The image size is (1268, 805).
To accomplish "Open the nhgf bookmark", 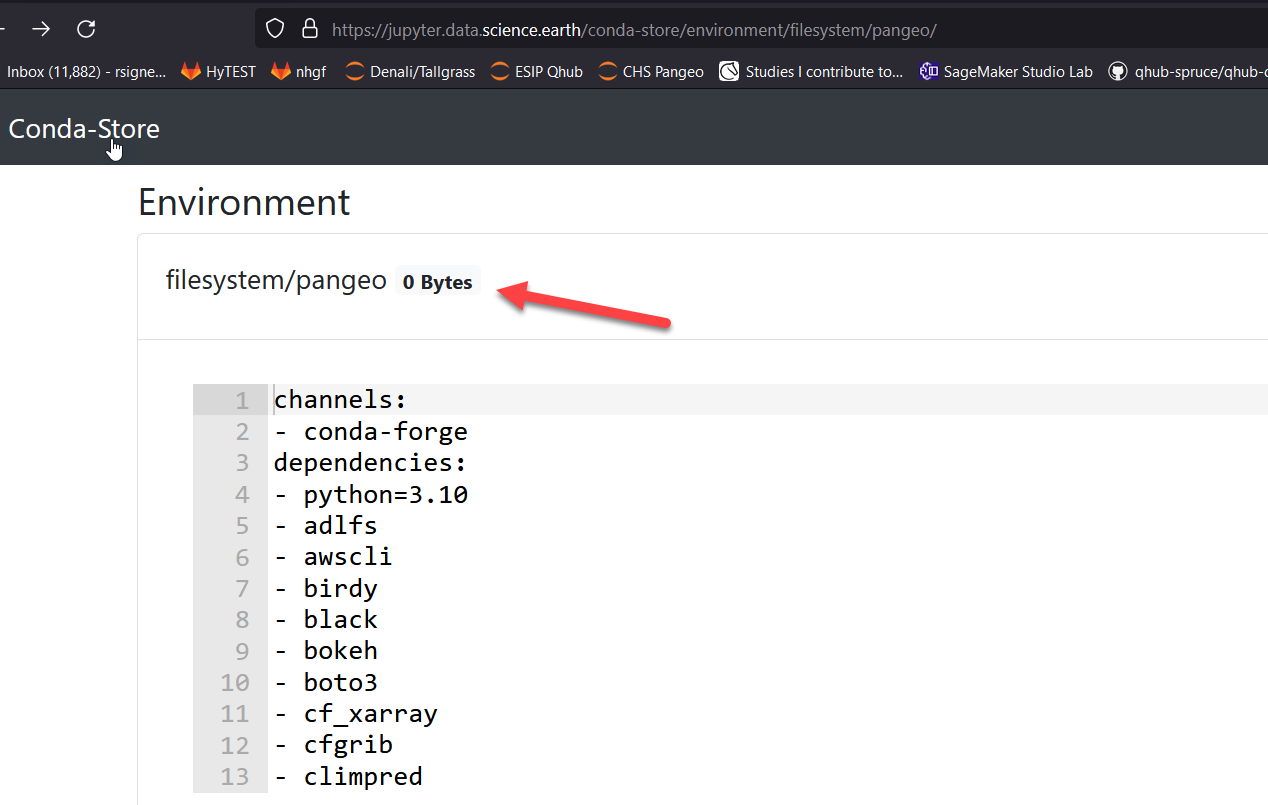I will click(x=298, y=72).
